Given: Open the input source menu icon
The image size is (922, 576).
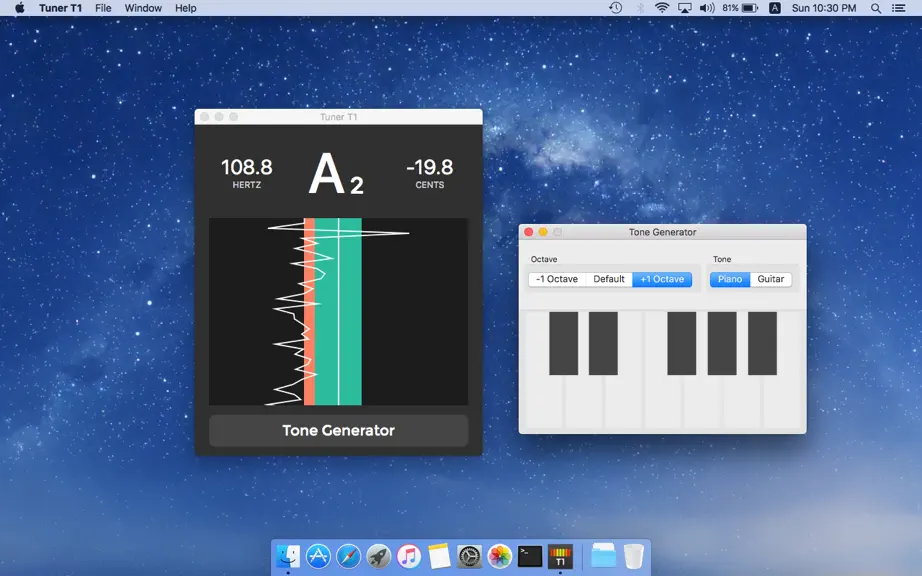Looking at the screenshot, I should click(775, 8).
